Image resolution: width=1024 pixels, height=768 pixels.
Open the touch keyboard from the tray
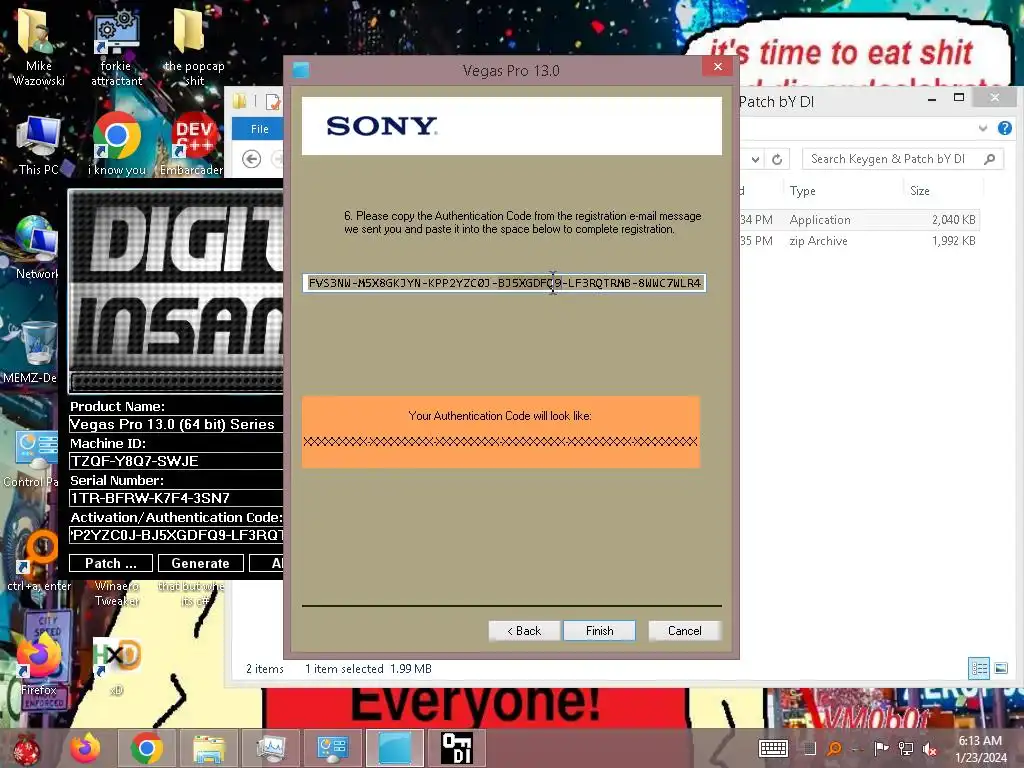pyautogui.click(x=773, y=748)
